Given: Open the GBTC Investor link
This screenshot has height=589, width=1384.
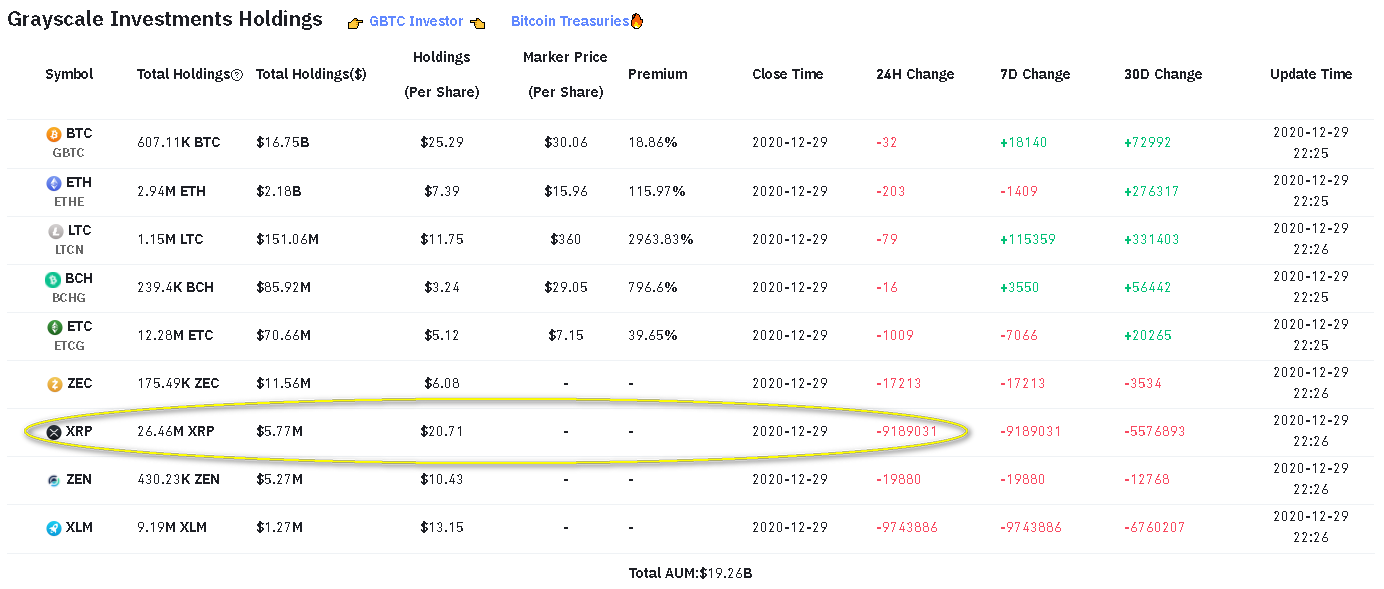Looking at the screenshot, I should coord(416,21).
